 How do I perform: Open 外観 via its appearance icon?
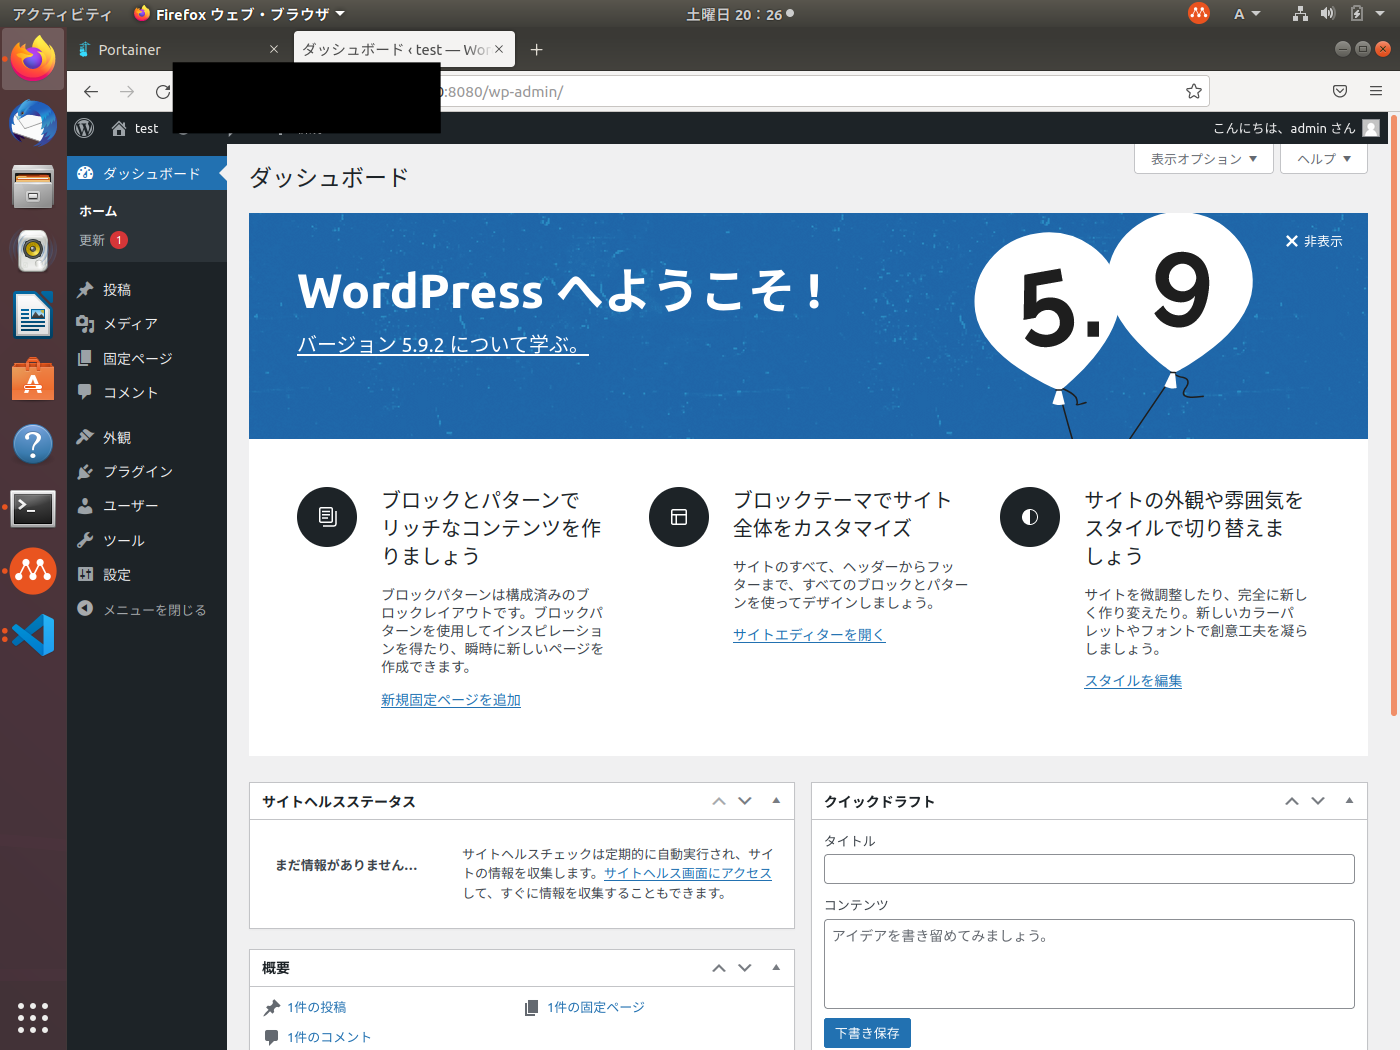(x=85, y=436)
